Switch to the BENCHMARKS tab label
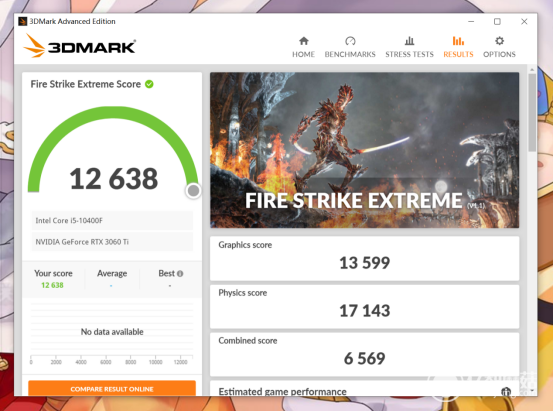The height and width of the screenshot is (412, 554). tap(350, 54)
